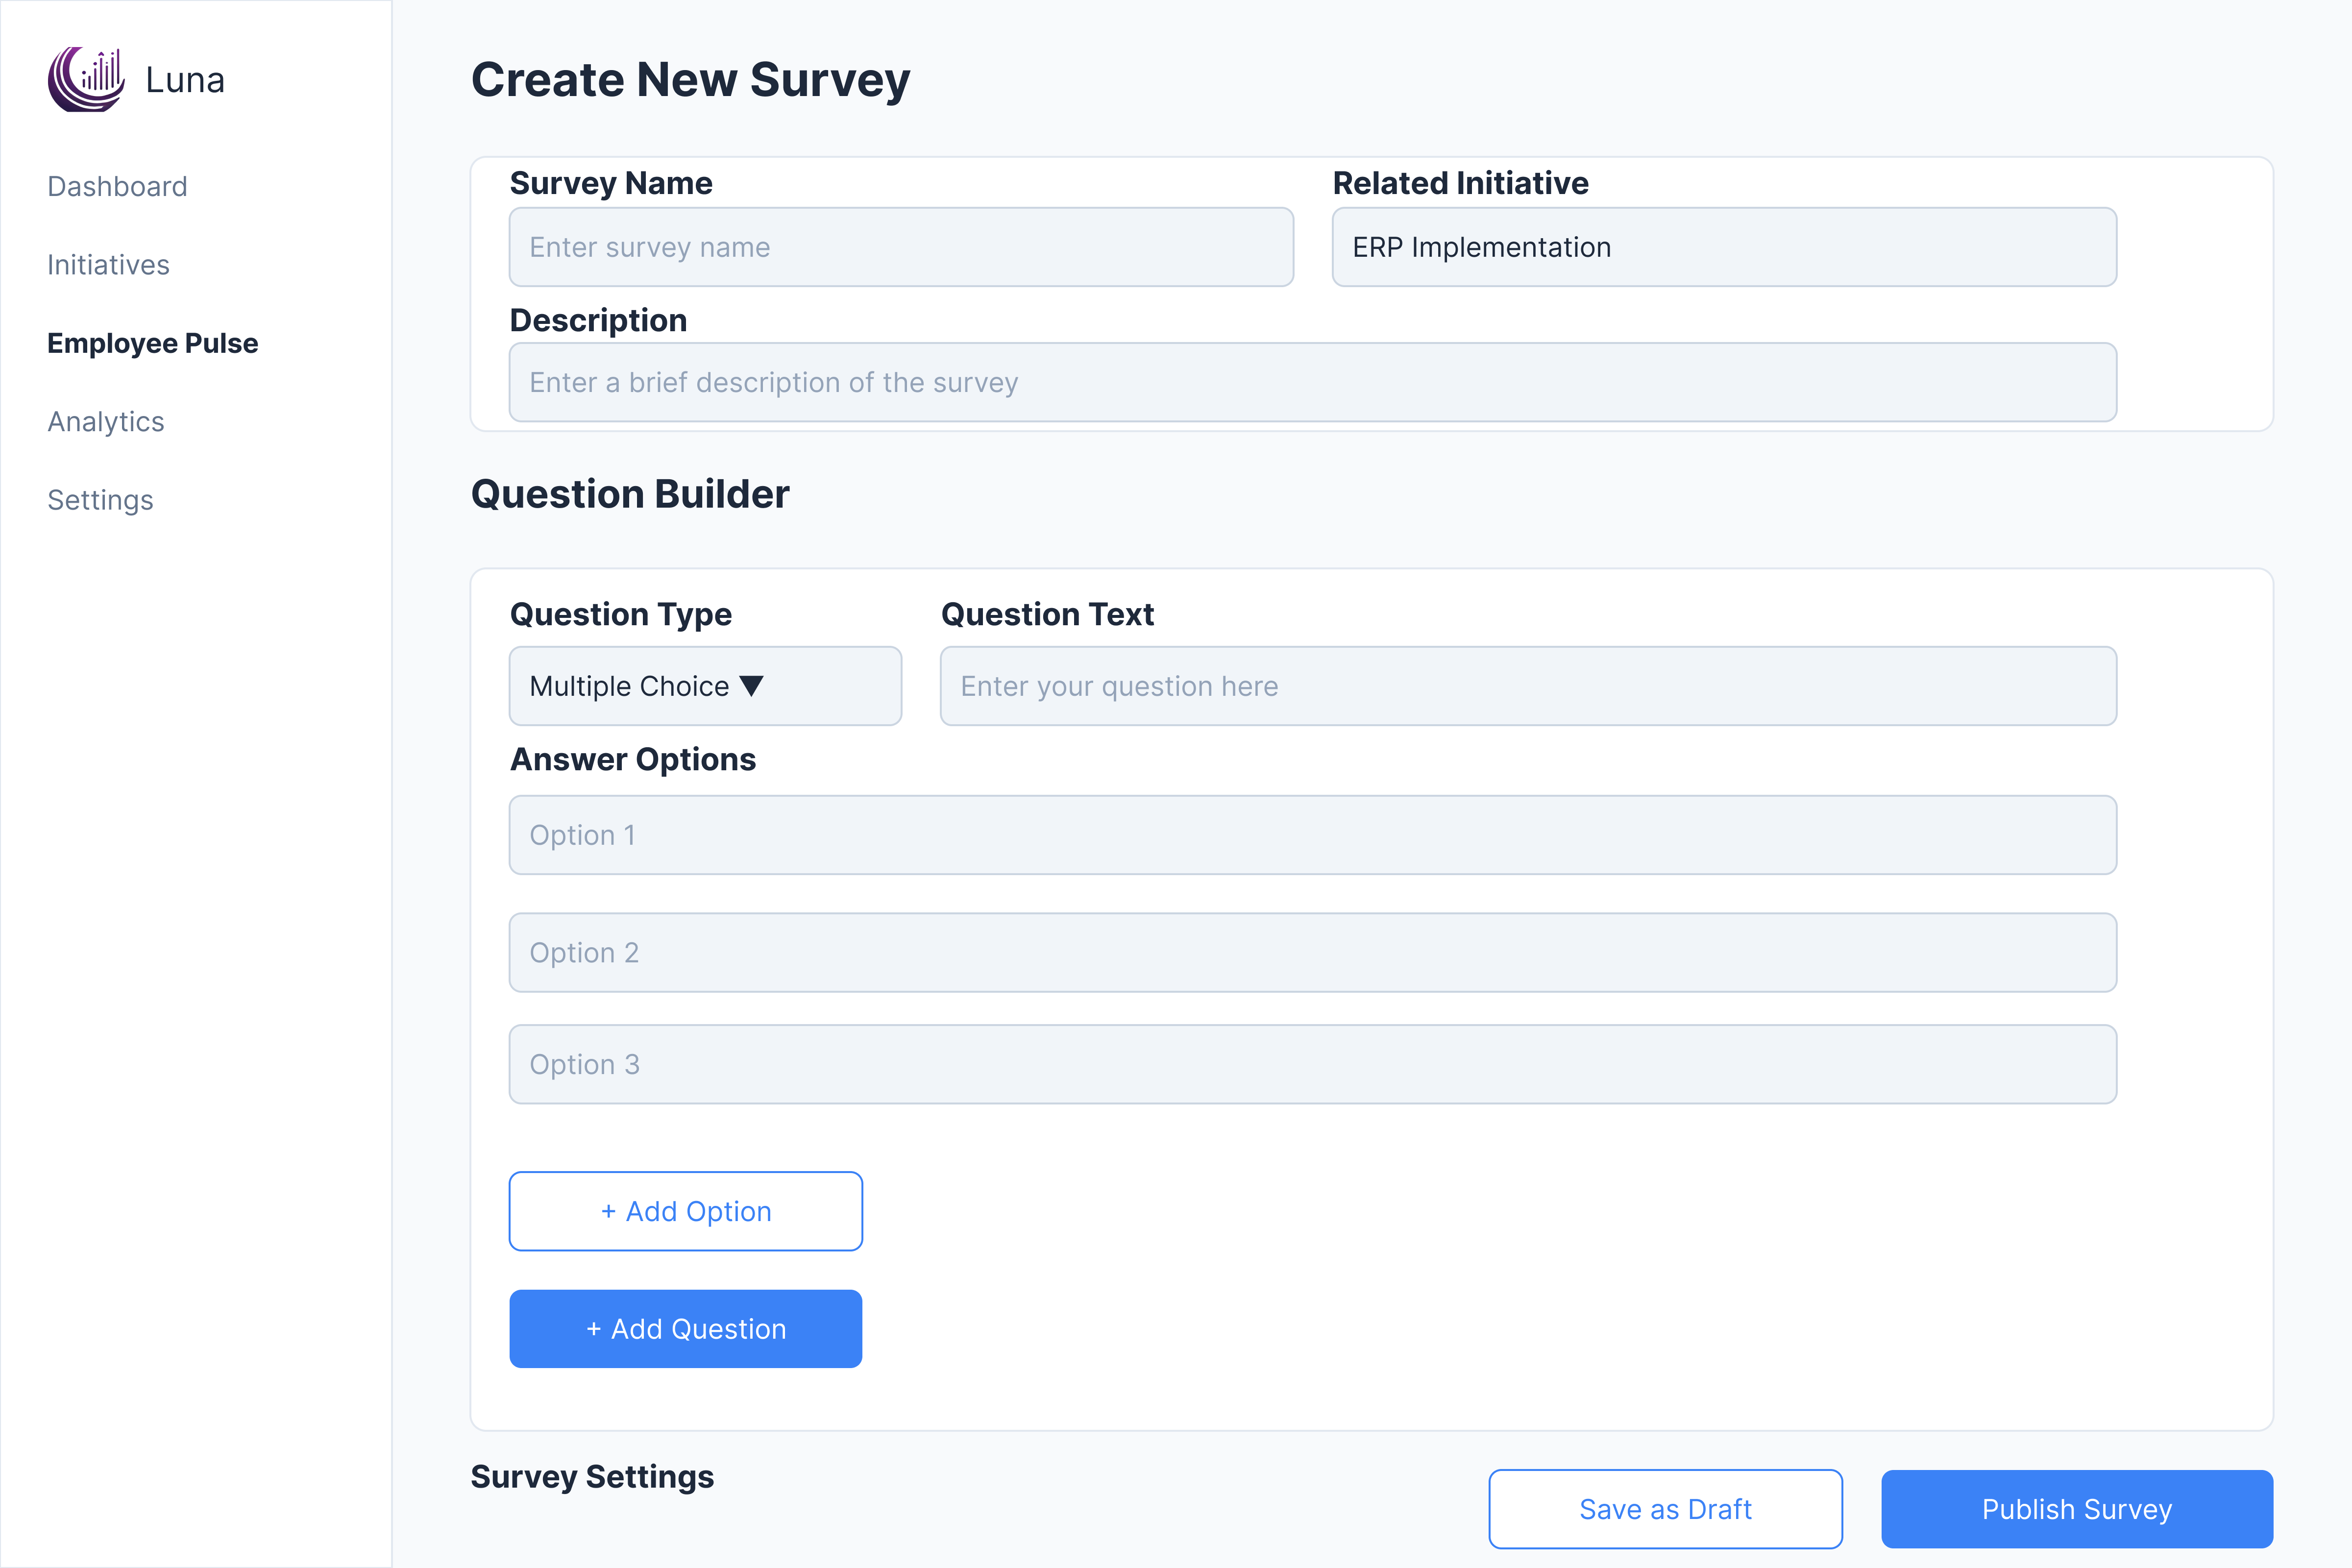Click Publish Survey

(x=2076, y=1509)
